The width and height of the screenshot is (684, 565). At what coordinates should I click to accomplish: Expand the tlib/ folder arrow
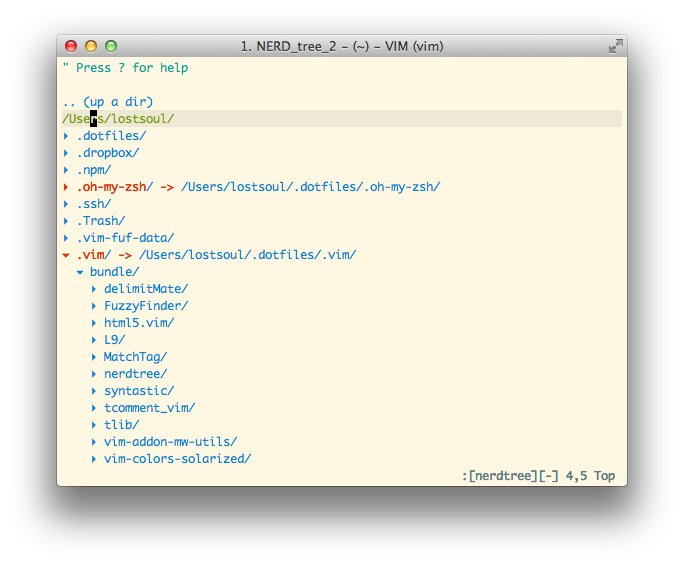pos(94,425)
